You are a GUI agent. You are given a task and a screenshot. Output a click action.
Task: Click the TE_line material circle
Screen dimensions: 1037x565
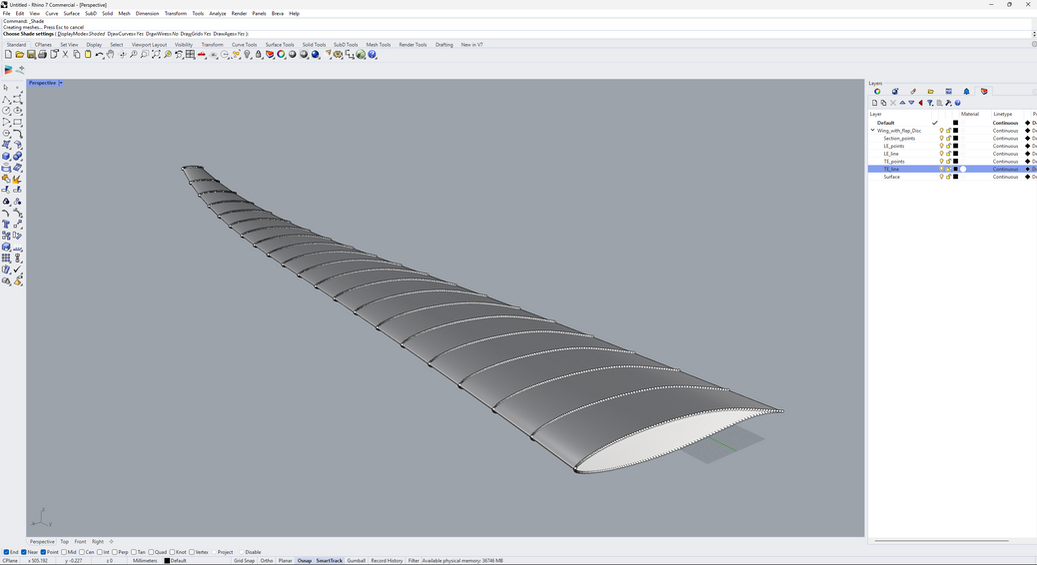[964, 169]
